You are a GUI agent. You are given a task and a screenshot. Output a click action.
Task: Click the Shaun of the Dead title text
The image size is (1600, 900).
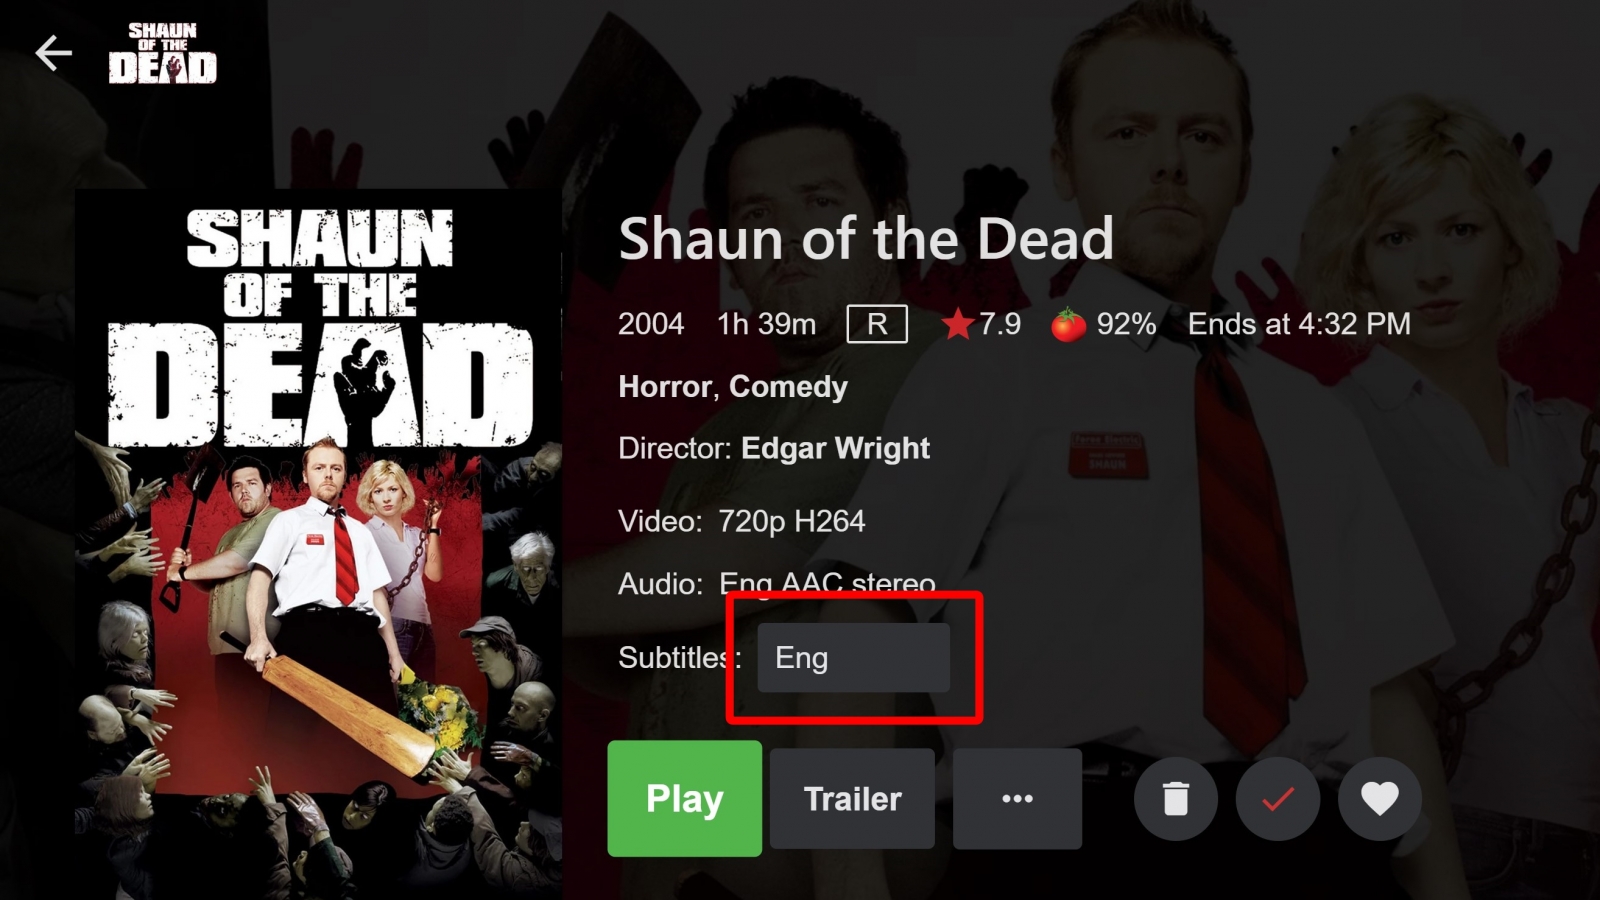click(866, 239)
